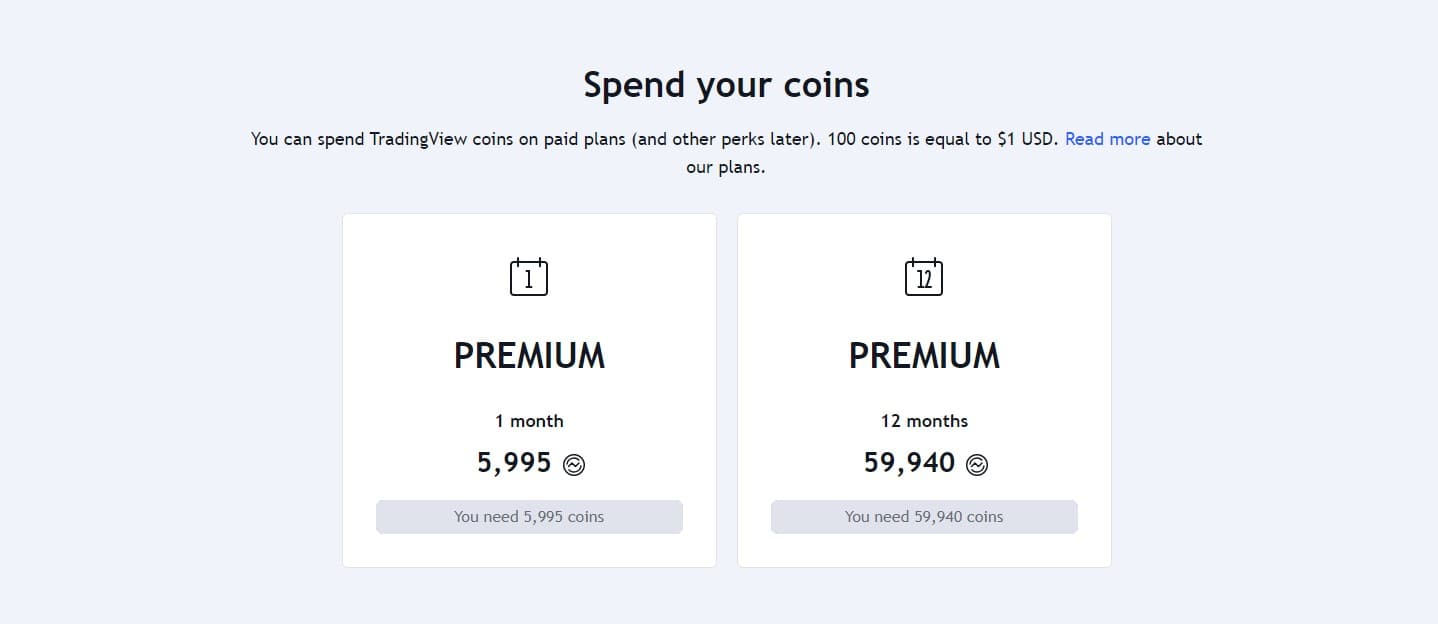Click the 12 months duration label
The height and width of the screenshot is (624, 1438).
tap(923, 421)
